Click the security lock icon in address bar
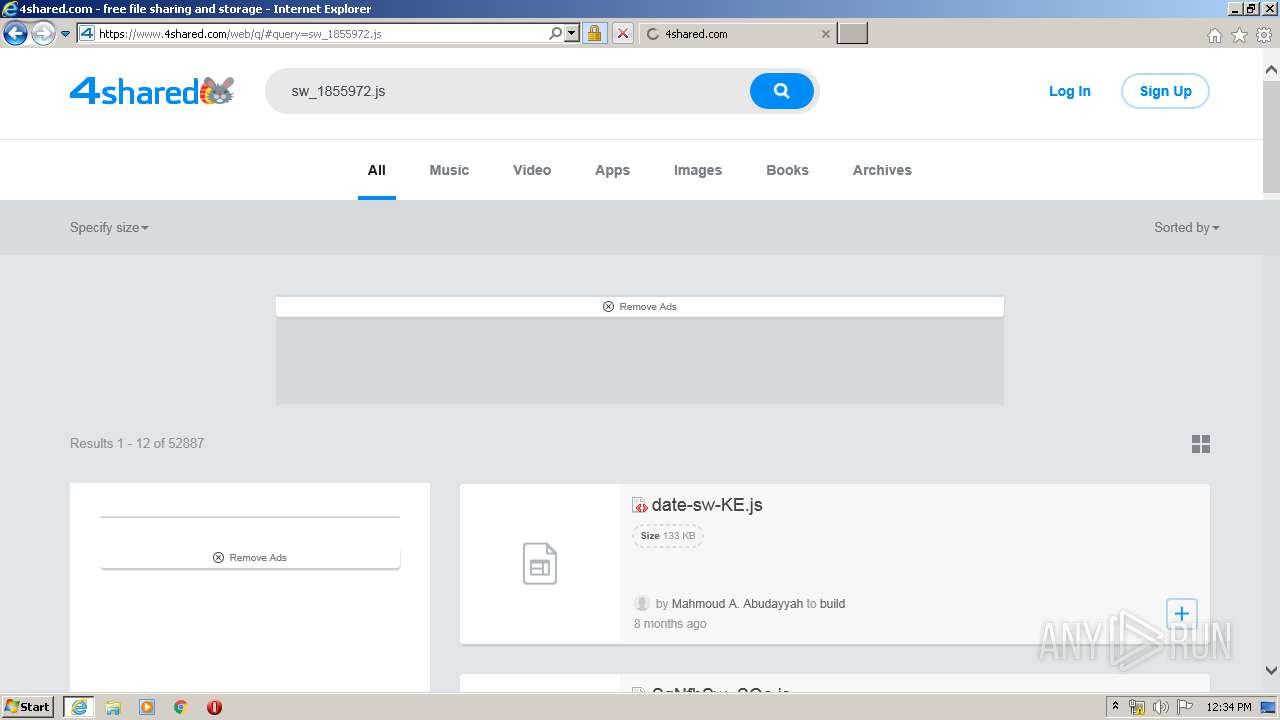 point(594,33)
